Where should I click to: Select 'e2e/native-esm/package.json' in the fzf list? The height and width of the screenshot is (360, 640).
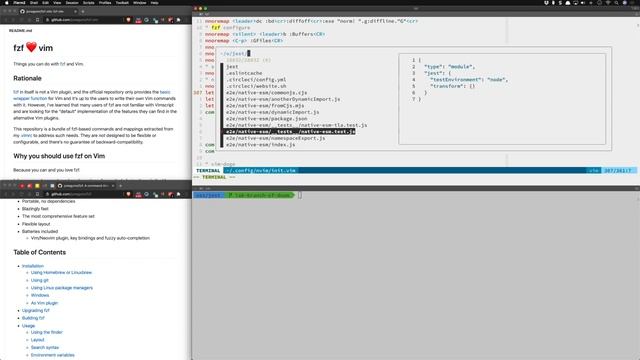267,119
